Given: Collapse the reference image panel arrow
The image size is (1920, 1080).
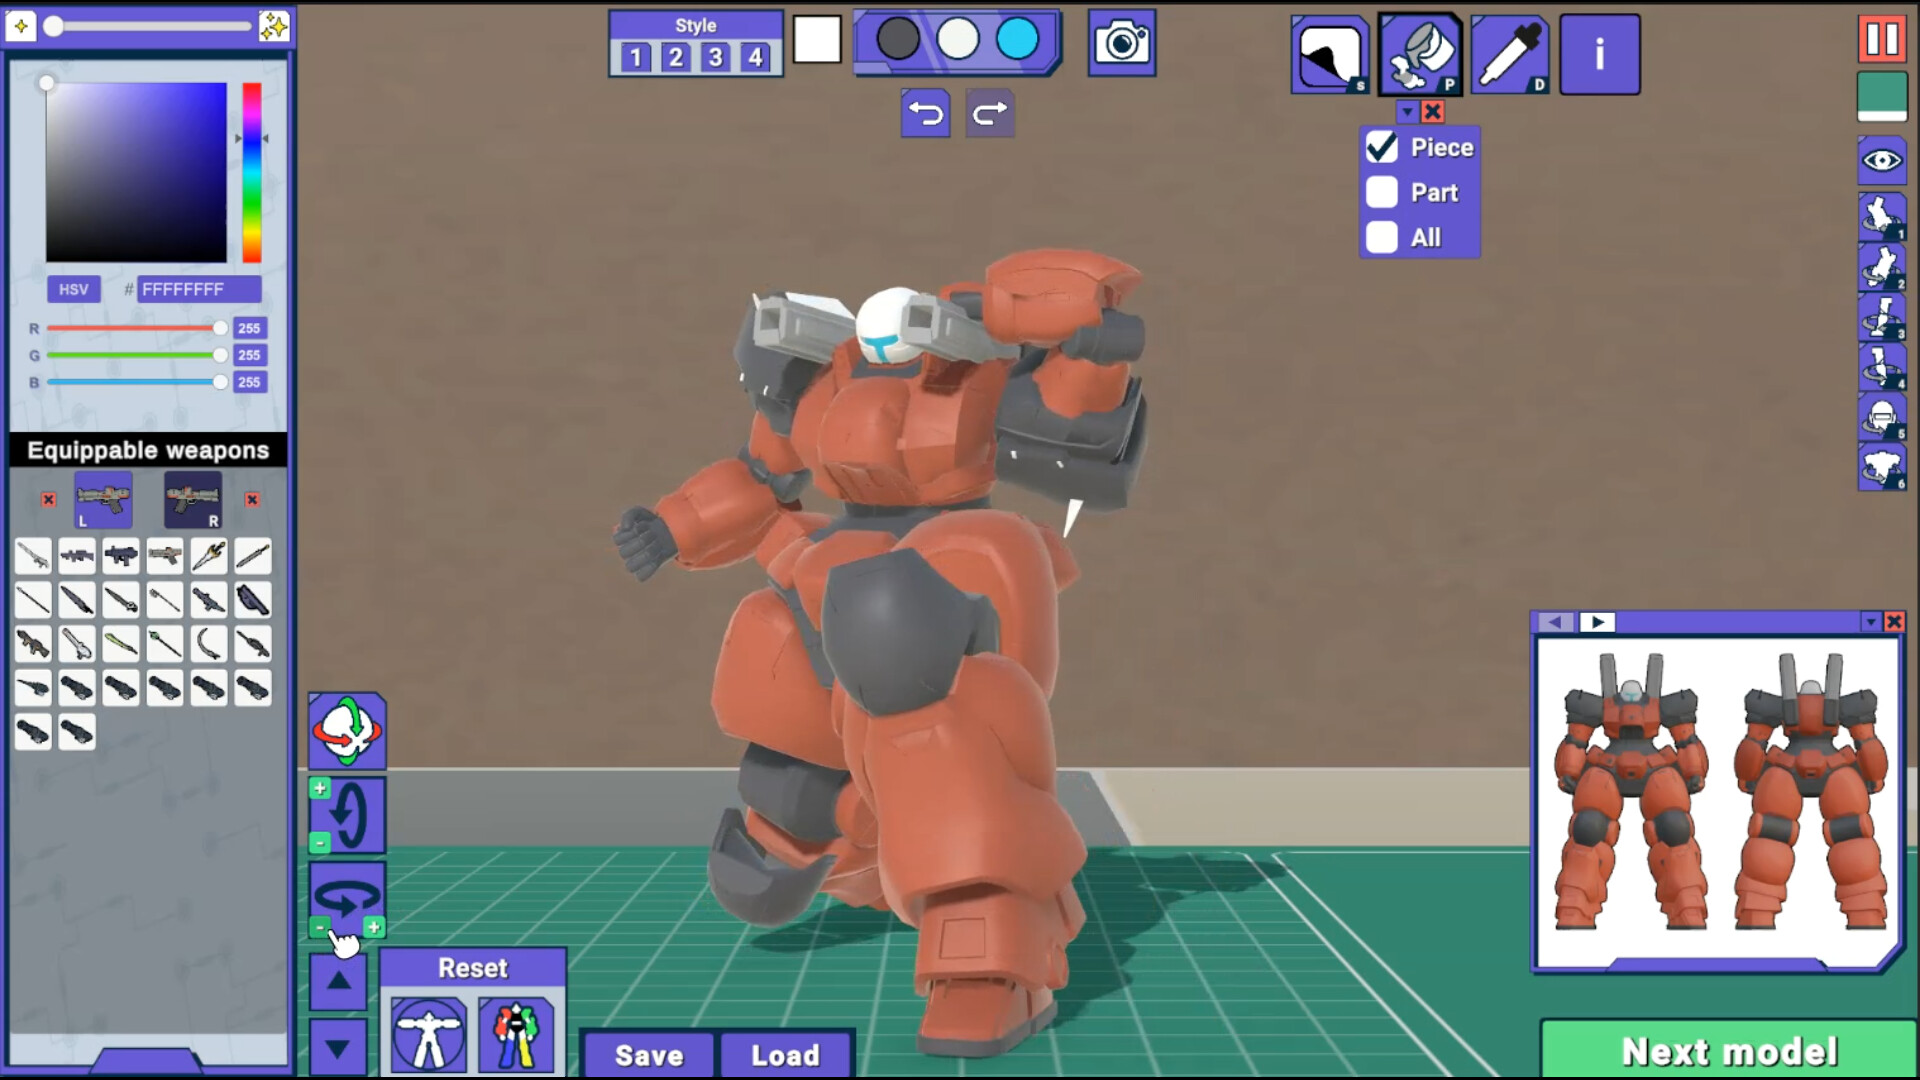Looking at the screenshot, I should tap(1870, 622).
